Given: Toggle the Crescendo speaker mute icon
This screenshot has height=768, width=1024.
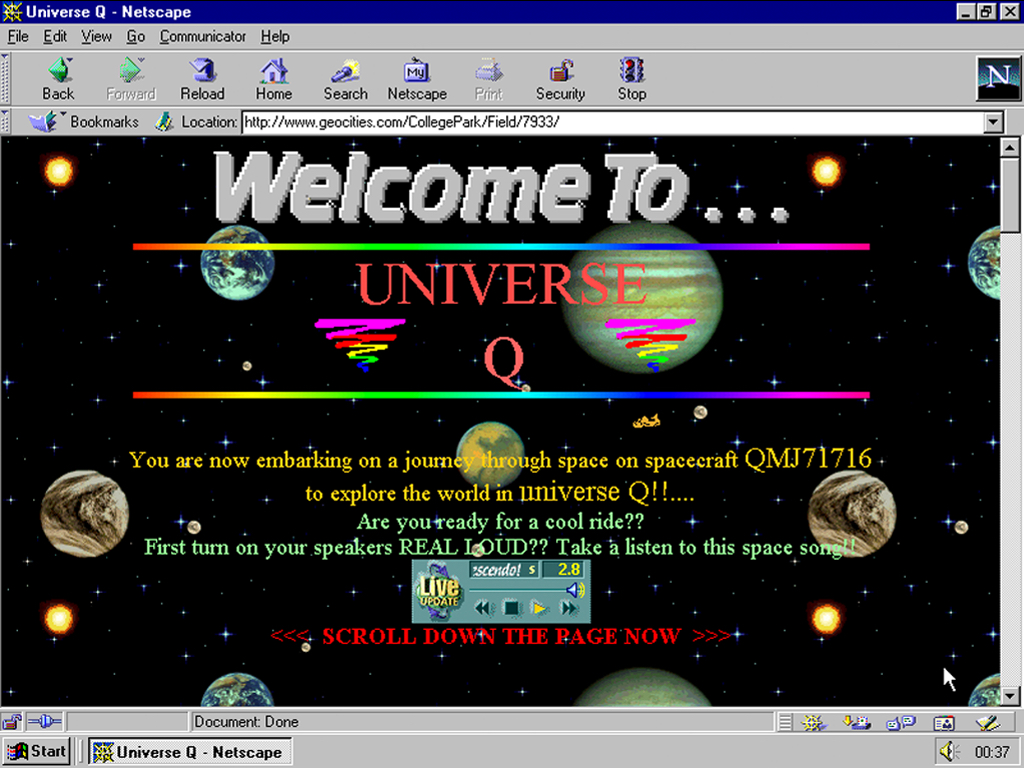Looking at the screenshot, I should pos(575,590).
